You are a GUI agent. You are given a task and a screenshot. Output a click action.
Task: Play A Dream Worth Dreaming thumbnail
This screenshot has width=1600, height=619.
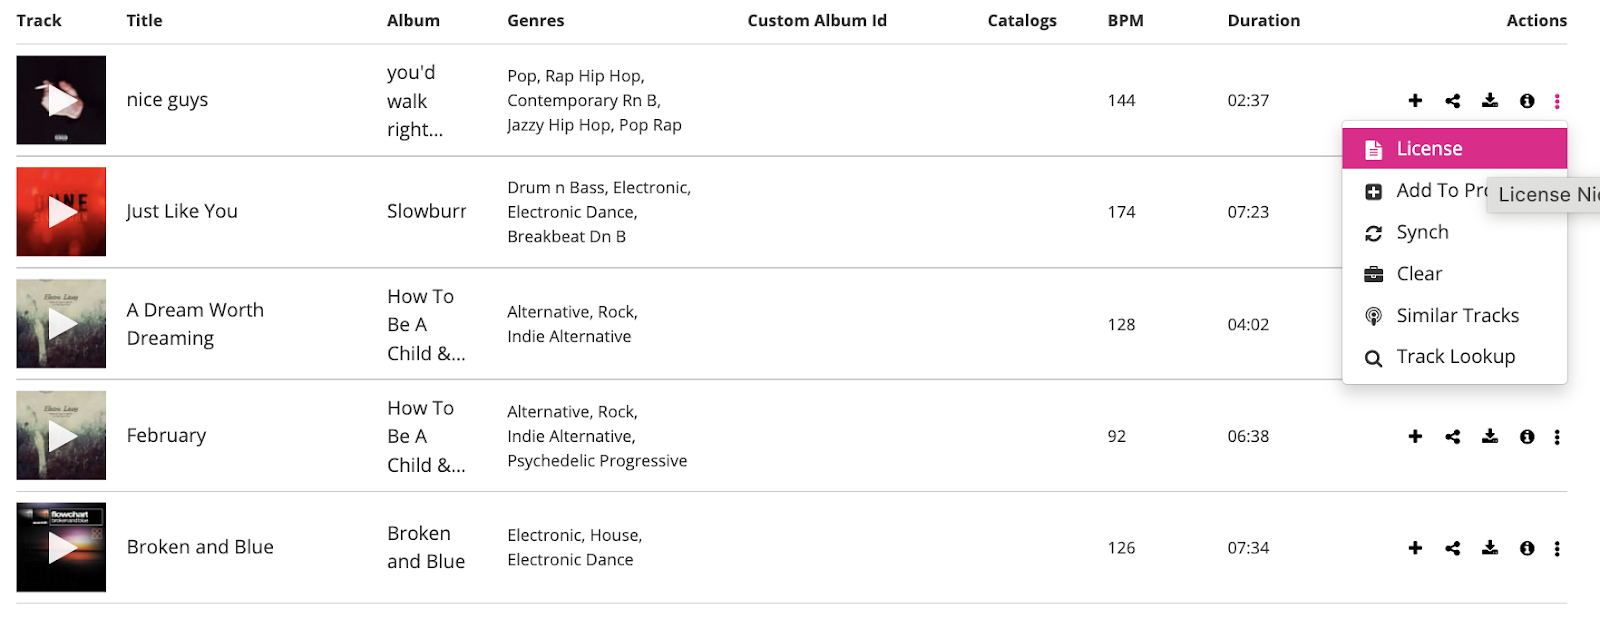click(x=61, y=324)
